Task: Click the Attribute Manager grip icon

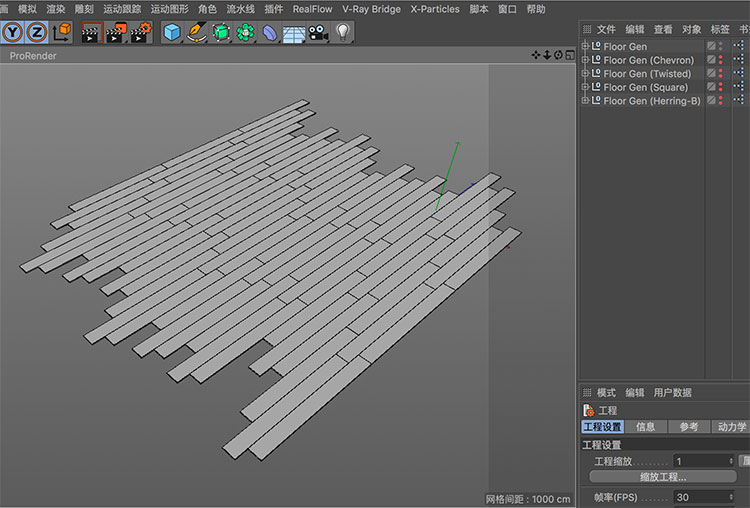Action: tap(587, 392)
